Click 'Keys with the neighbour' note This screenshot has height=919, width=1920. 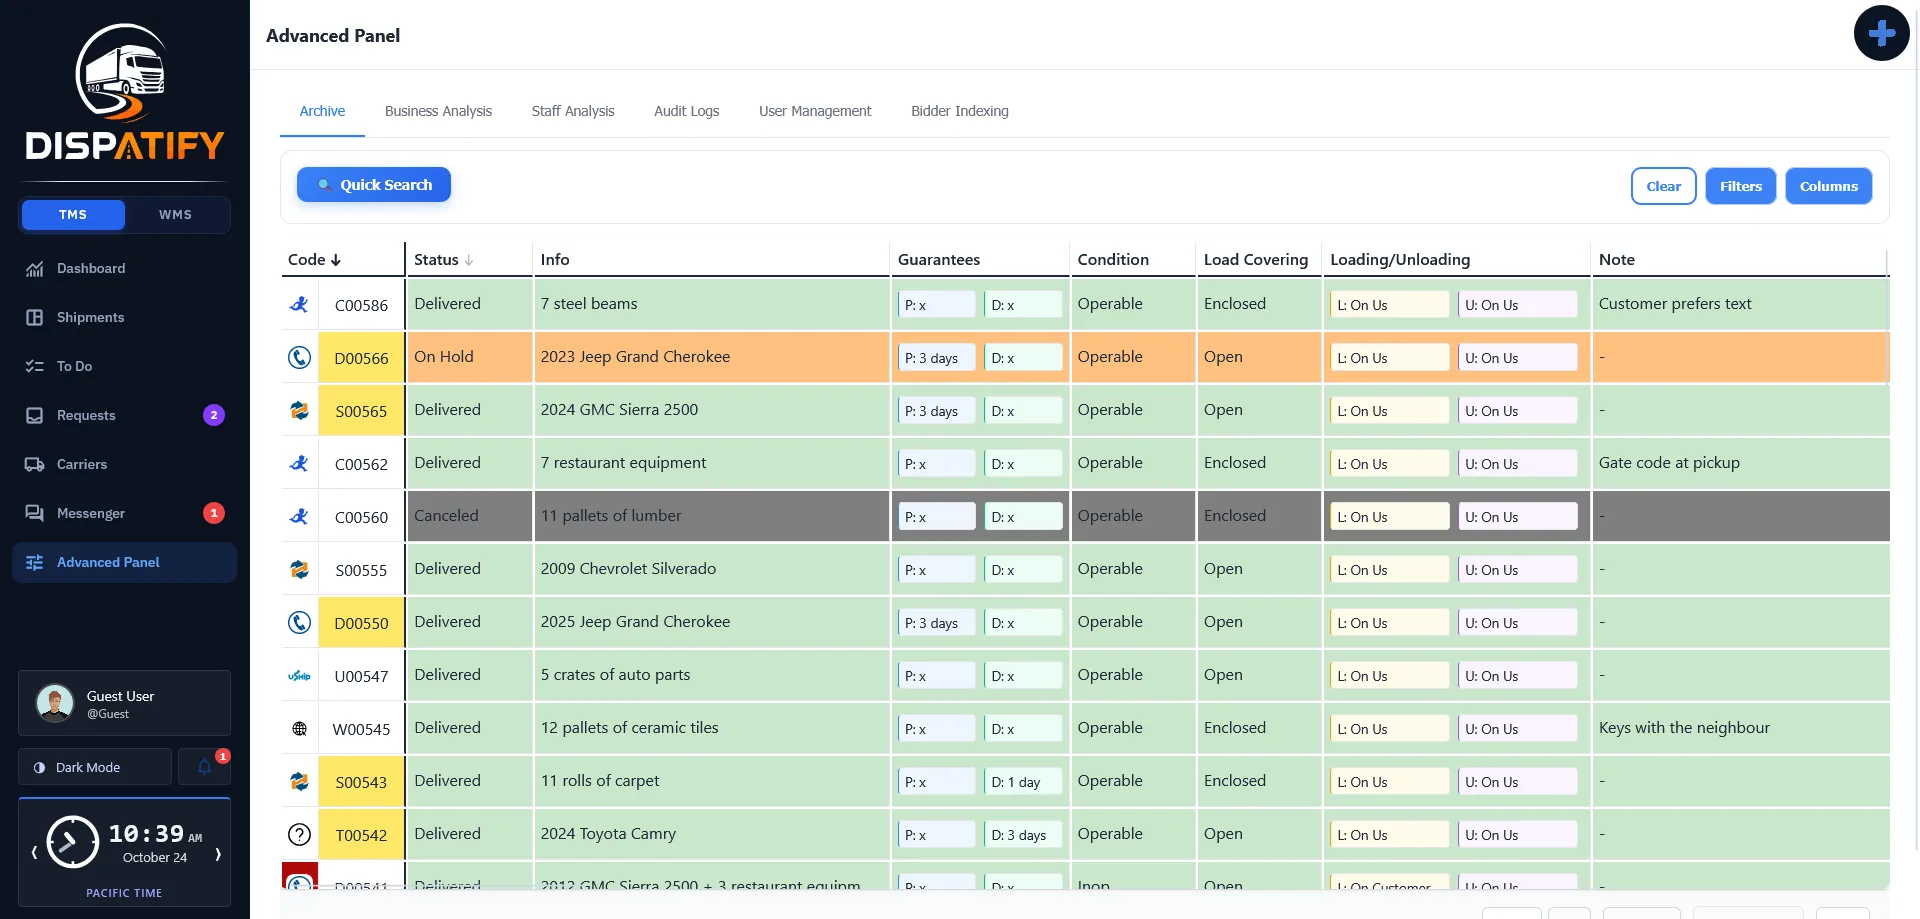coord(1684,728)
